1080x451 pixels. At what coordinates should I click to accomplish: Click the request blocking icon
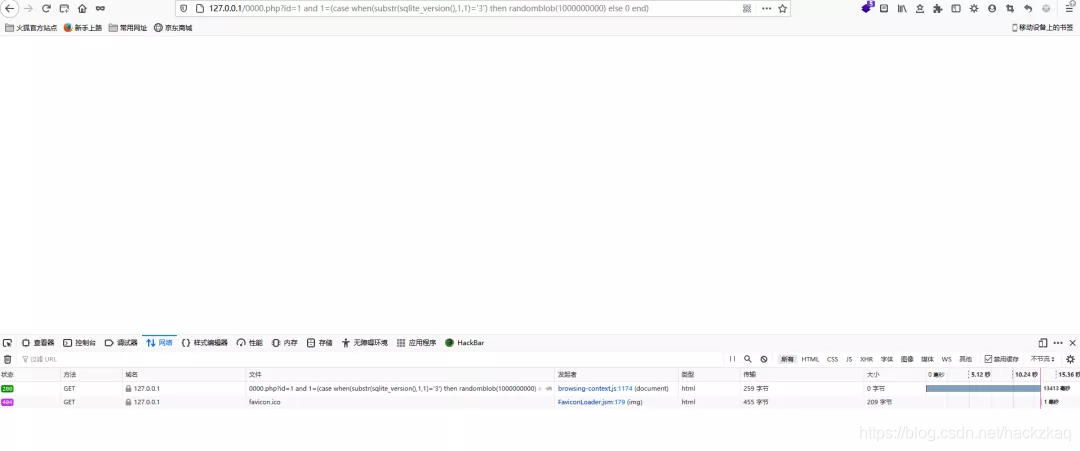pos(763,359)
